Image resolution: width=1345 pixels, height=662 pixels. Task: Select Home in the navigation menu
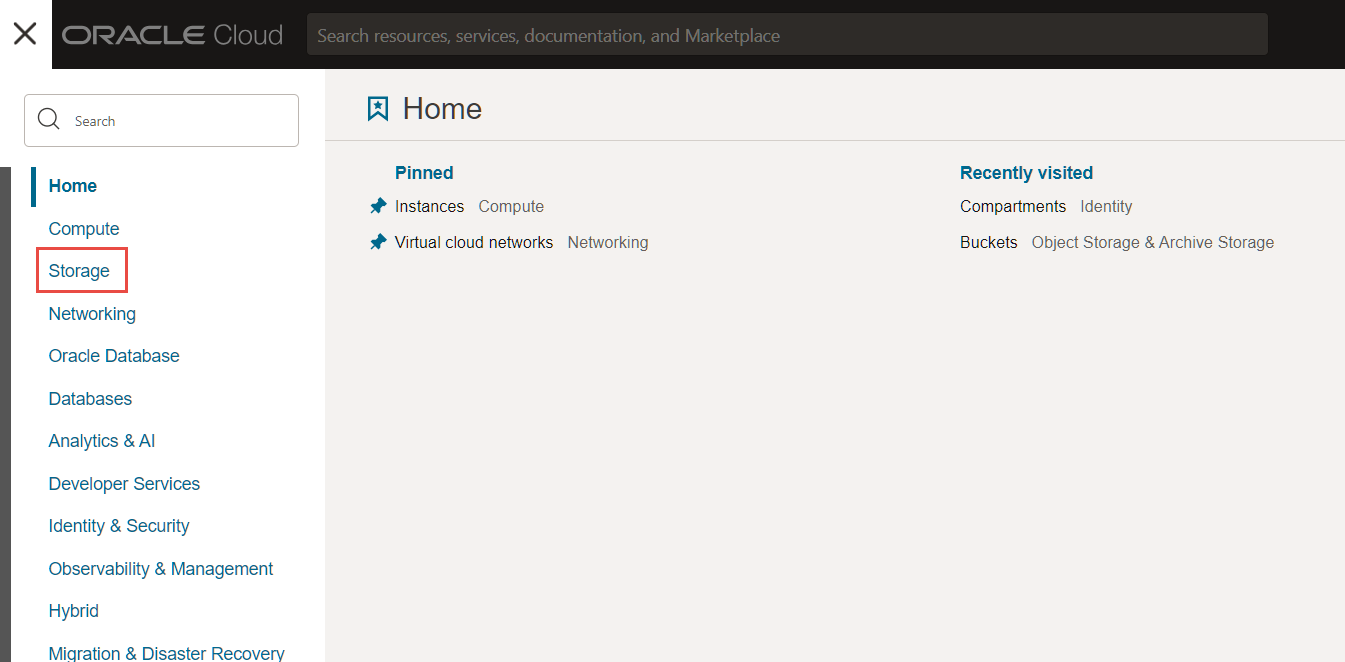(72, 186)
